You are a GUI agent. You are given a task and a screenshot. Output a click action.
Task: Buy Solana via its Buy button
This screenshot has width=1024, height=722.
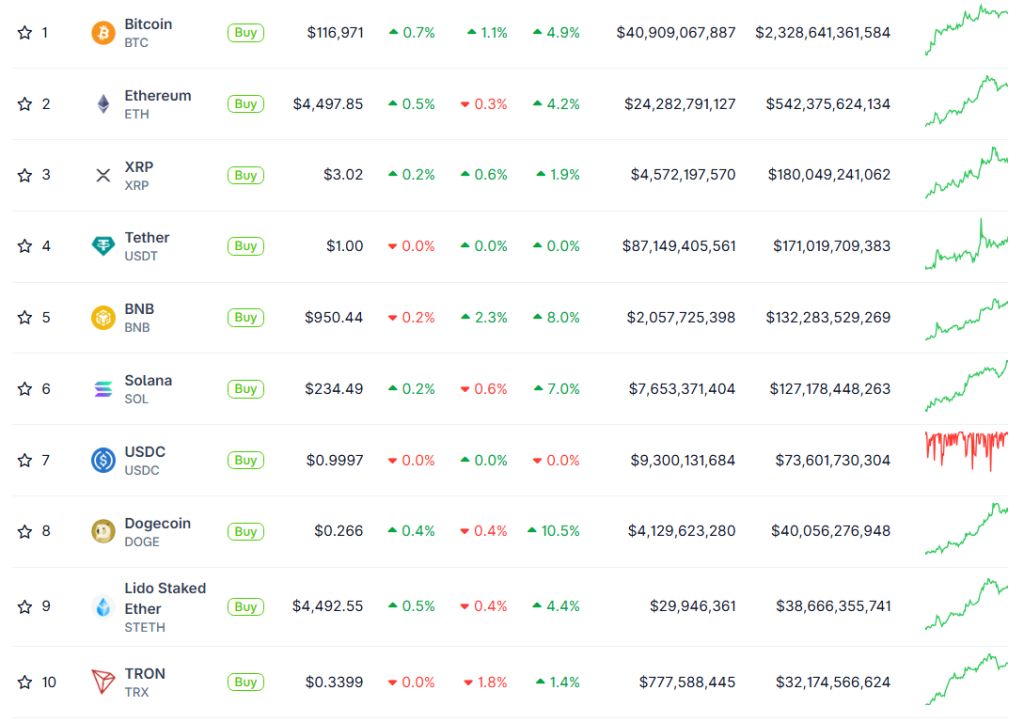(246, 389)
